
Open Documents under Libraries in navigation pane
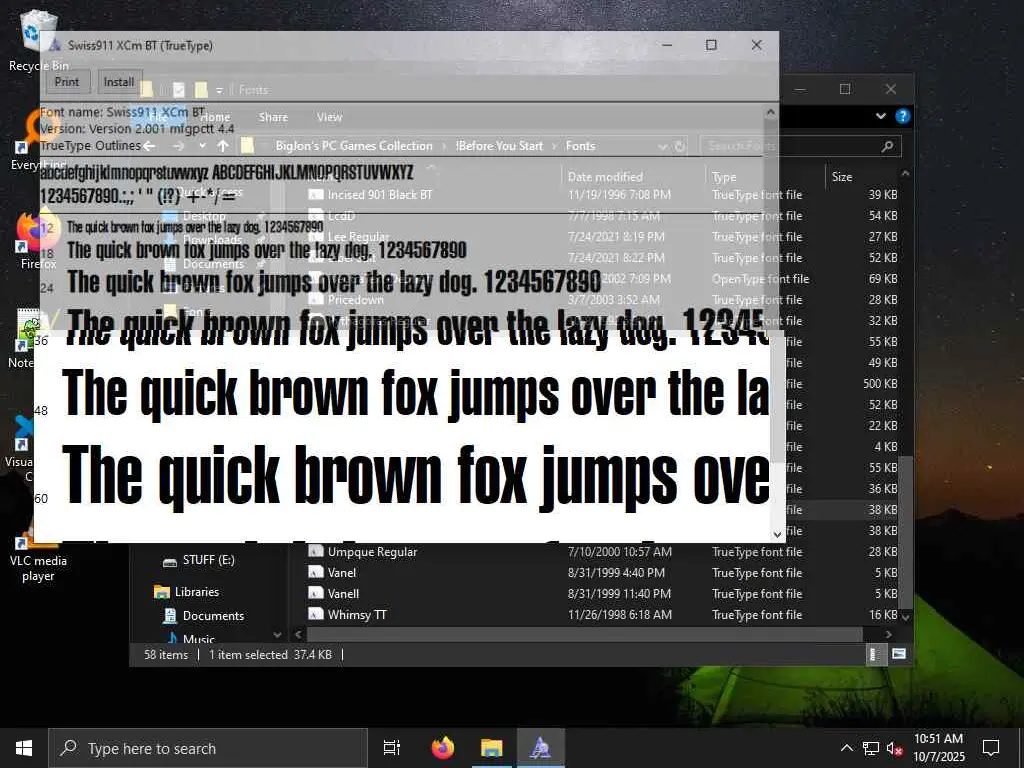pyautogui.click(x=213, y=616)
